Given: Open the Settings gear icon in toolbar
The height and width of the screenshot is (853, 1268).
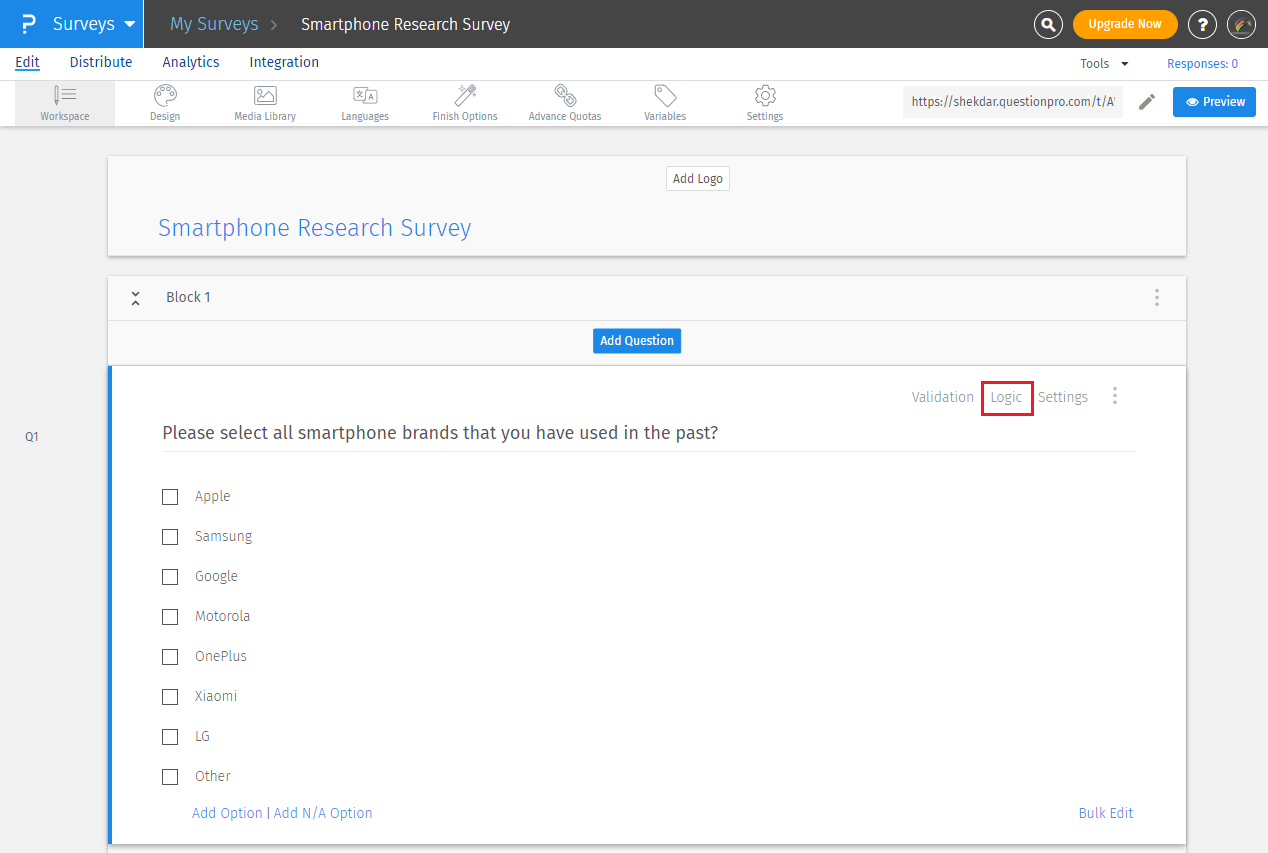Looking at the screenshot, I should [x=765, y=96].
